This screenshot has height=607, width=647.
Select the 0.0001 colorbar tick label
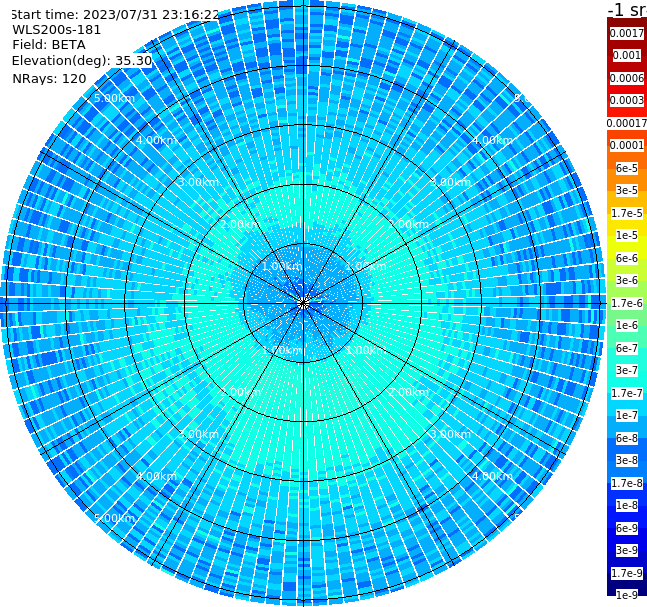(627, 145)
